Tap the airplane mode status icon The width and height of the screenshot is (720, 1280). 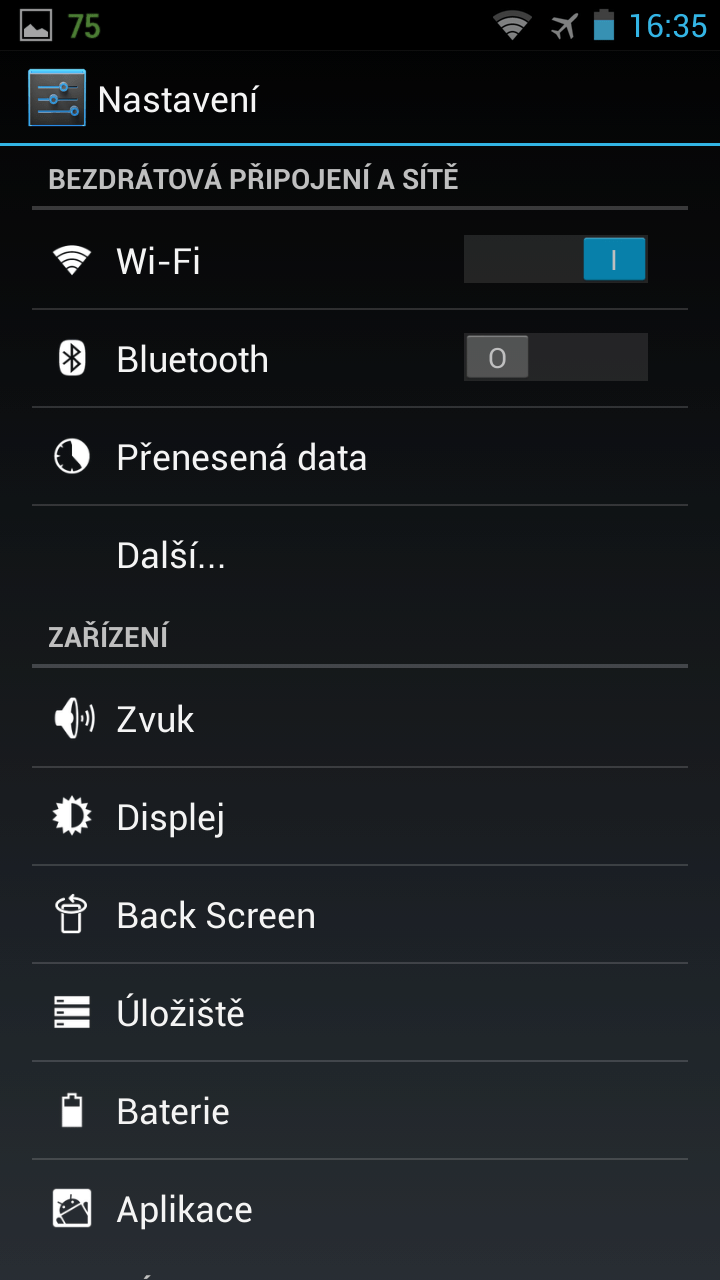click(565, 26)
